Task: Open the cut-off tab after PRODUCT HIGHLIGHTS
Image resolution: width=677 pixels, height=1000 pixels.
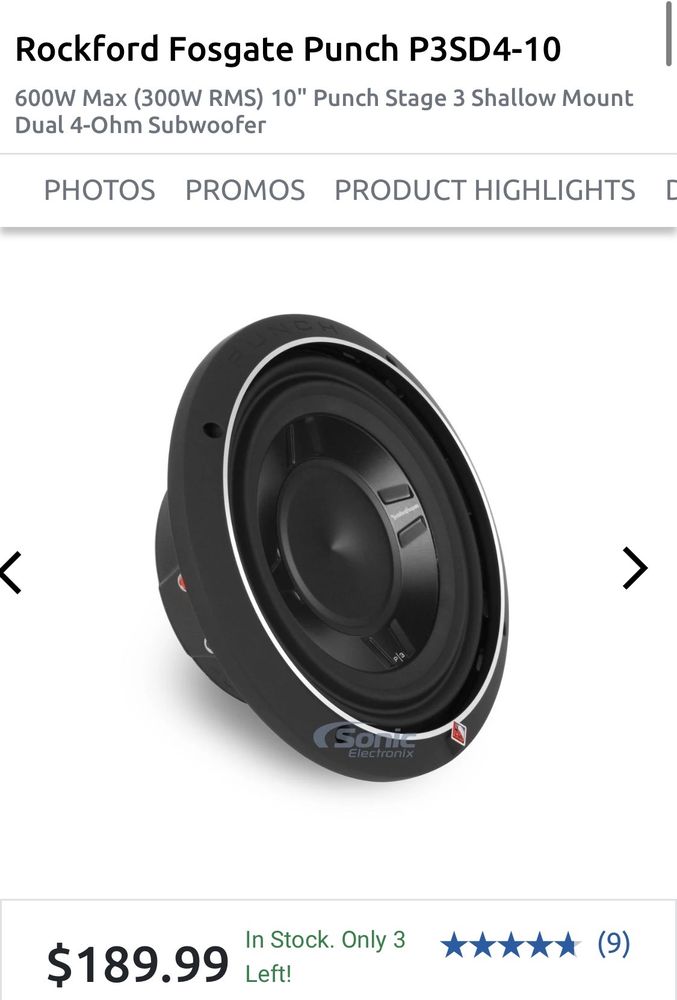Action: click(x=671, y=190)
